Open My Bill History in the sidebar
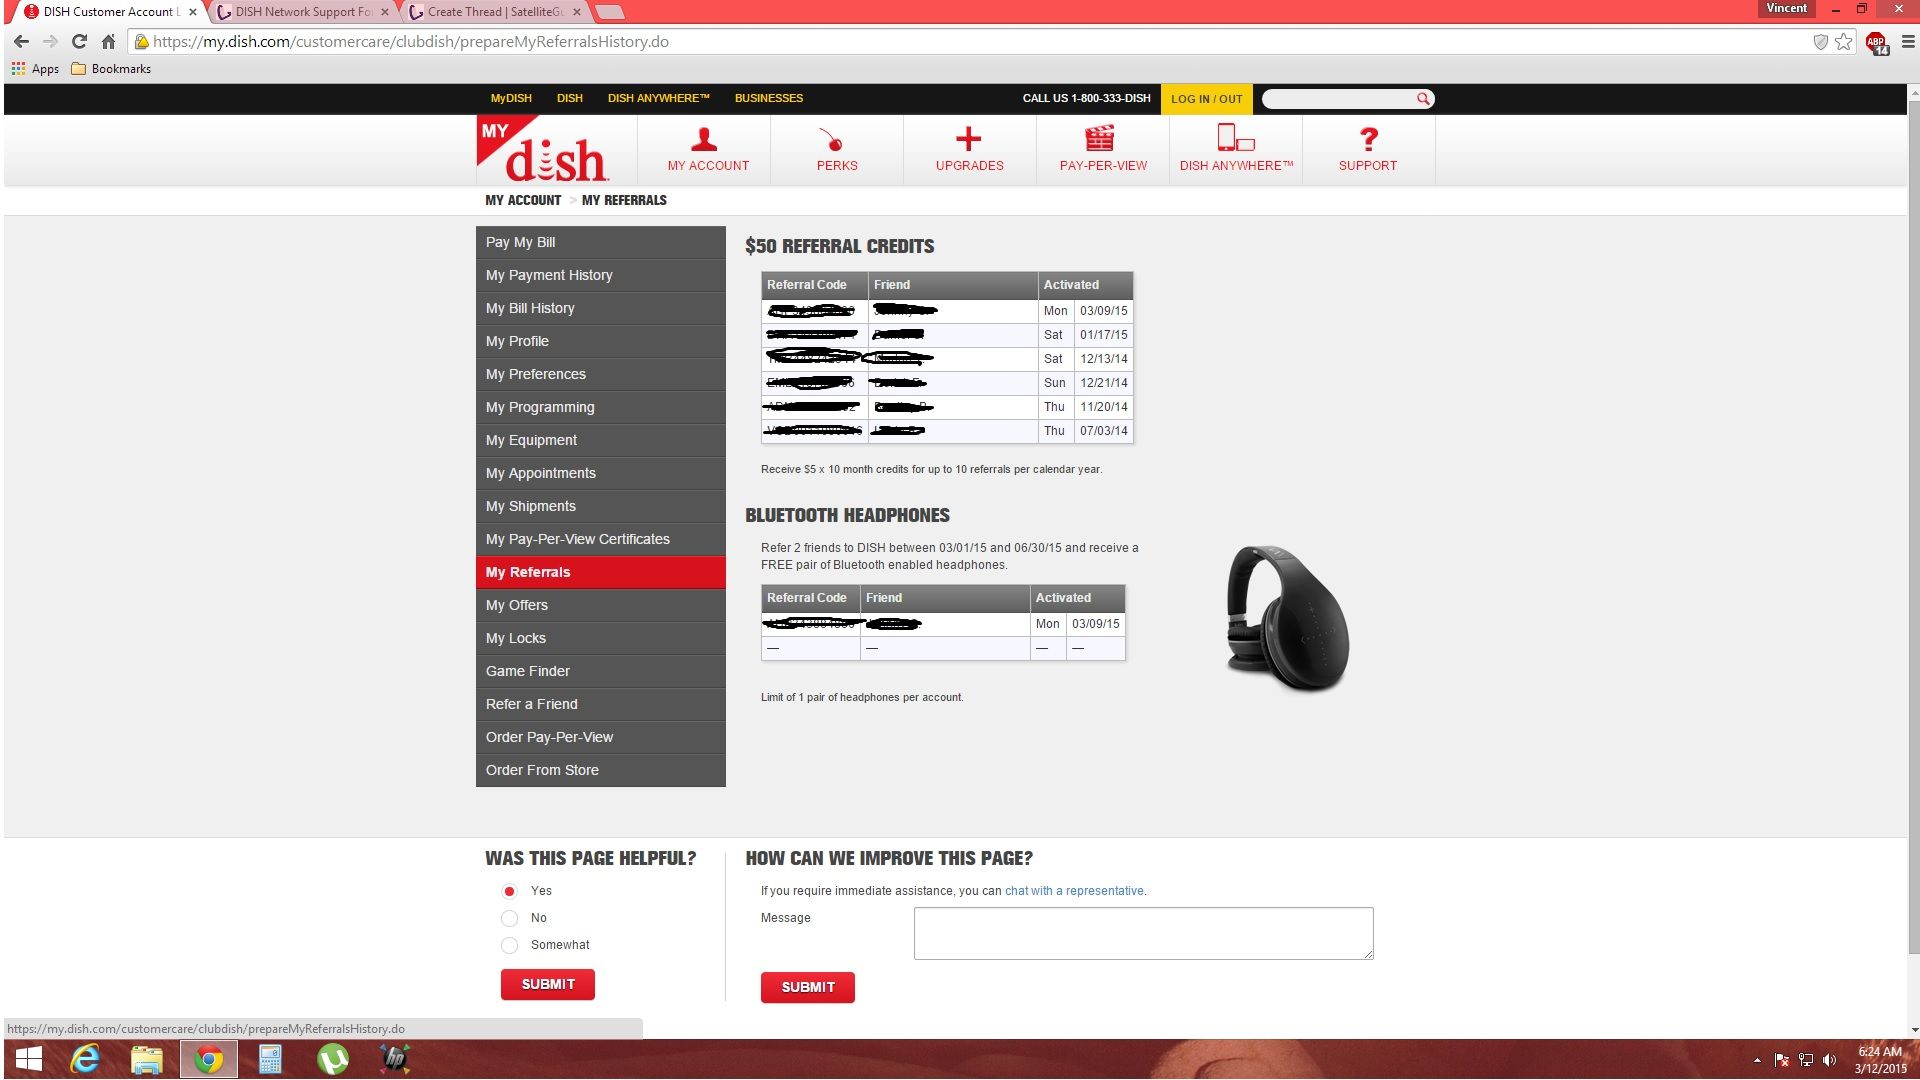 601,308
